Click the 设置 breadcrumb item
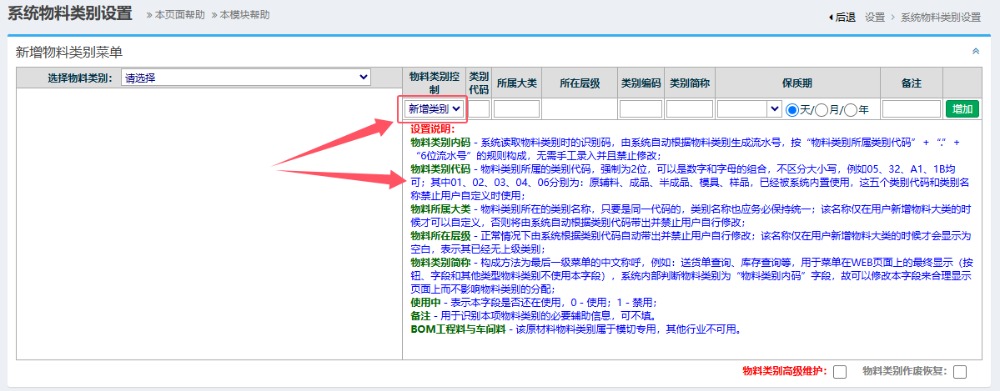The image size is (1000, 391). (x=875, y=17)
